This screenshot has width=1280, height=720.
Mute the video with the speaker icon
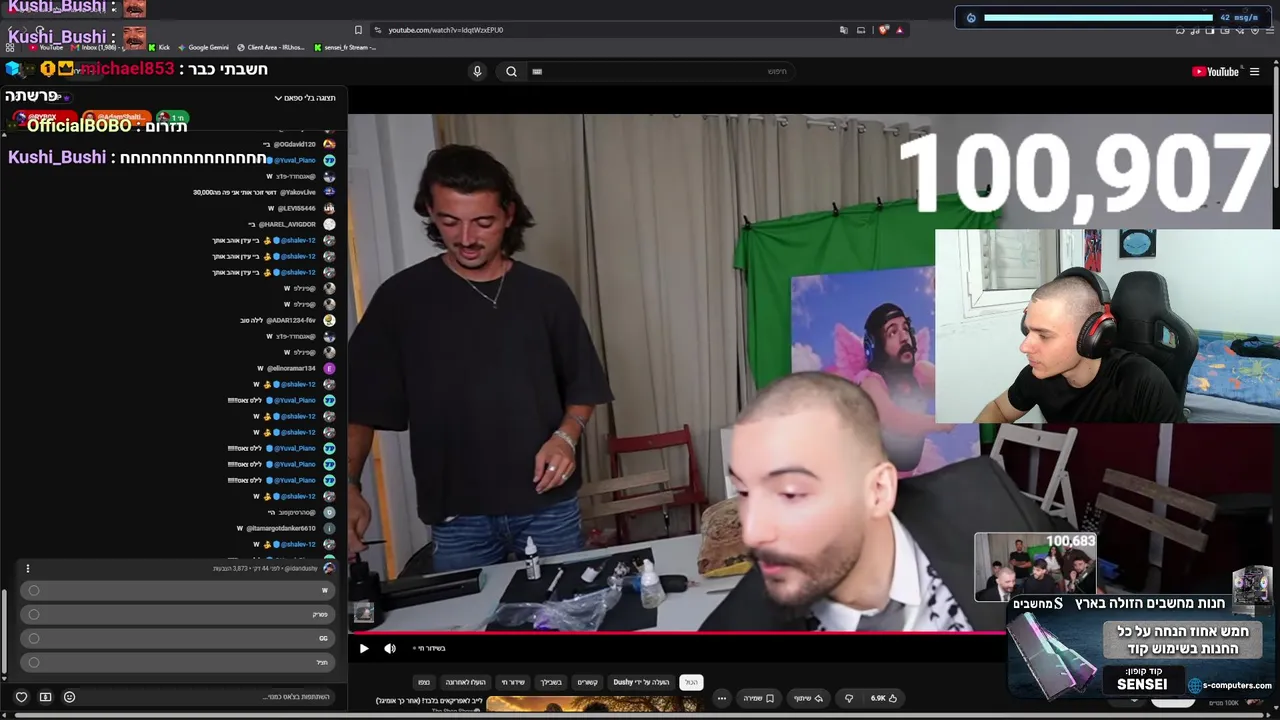390,648
